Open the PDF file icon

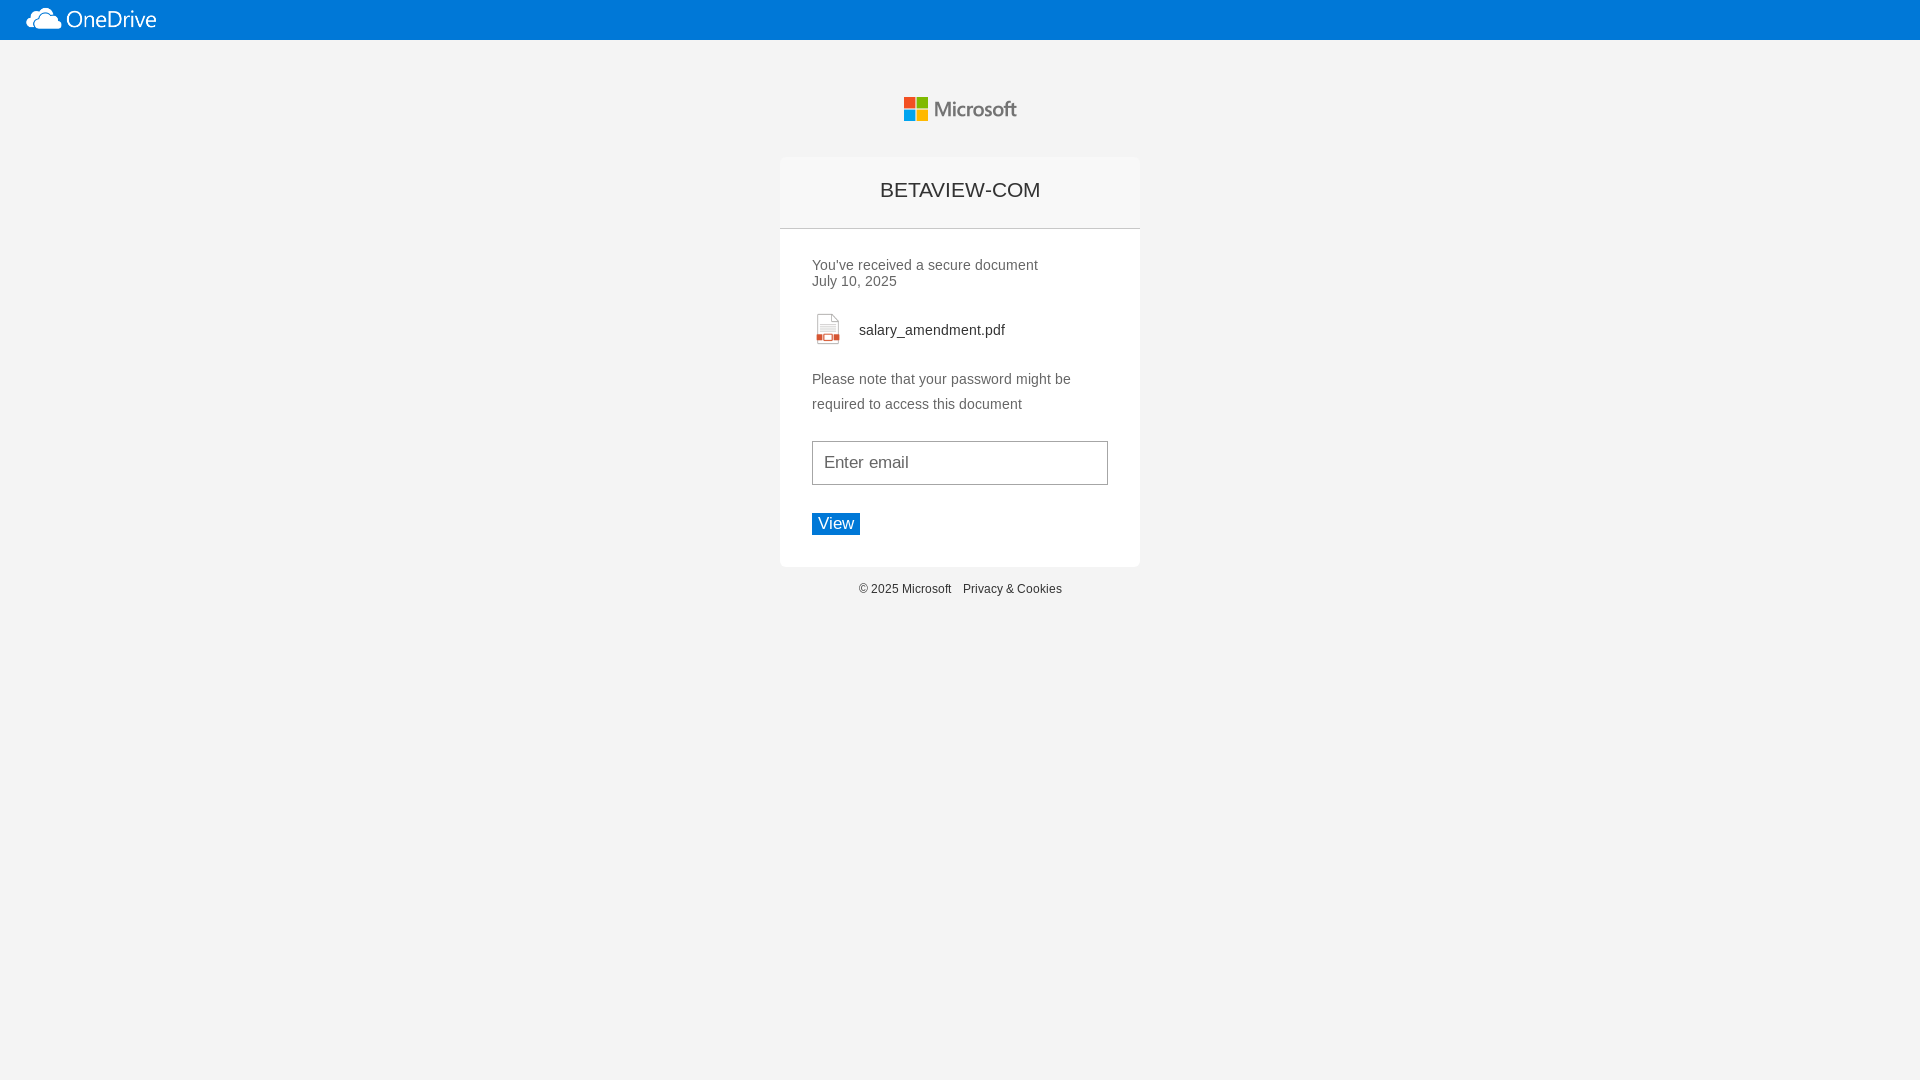pos(828,329)
